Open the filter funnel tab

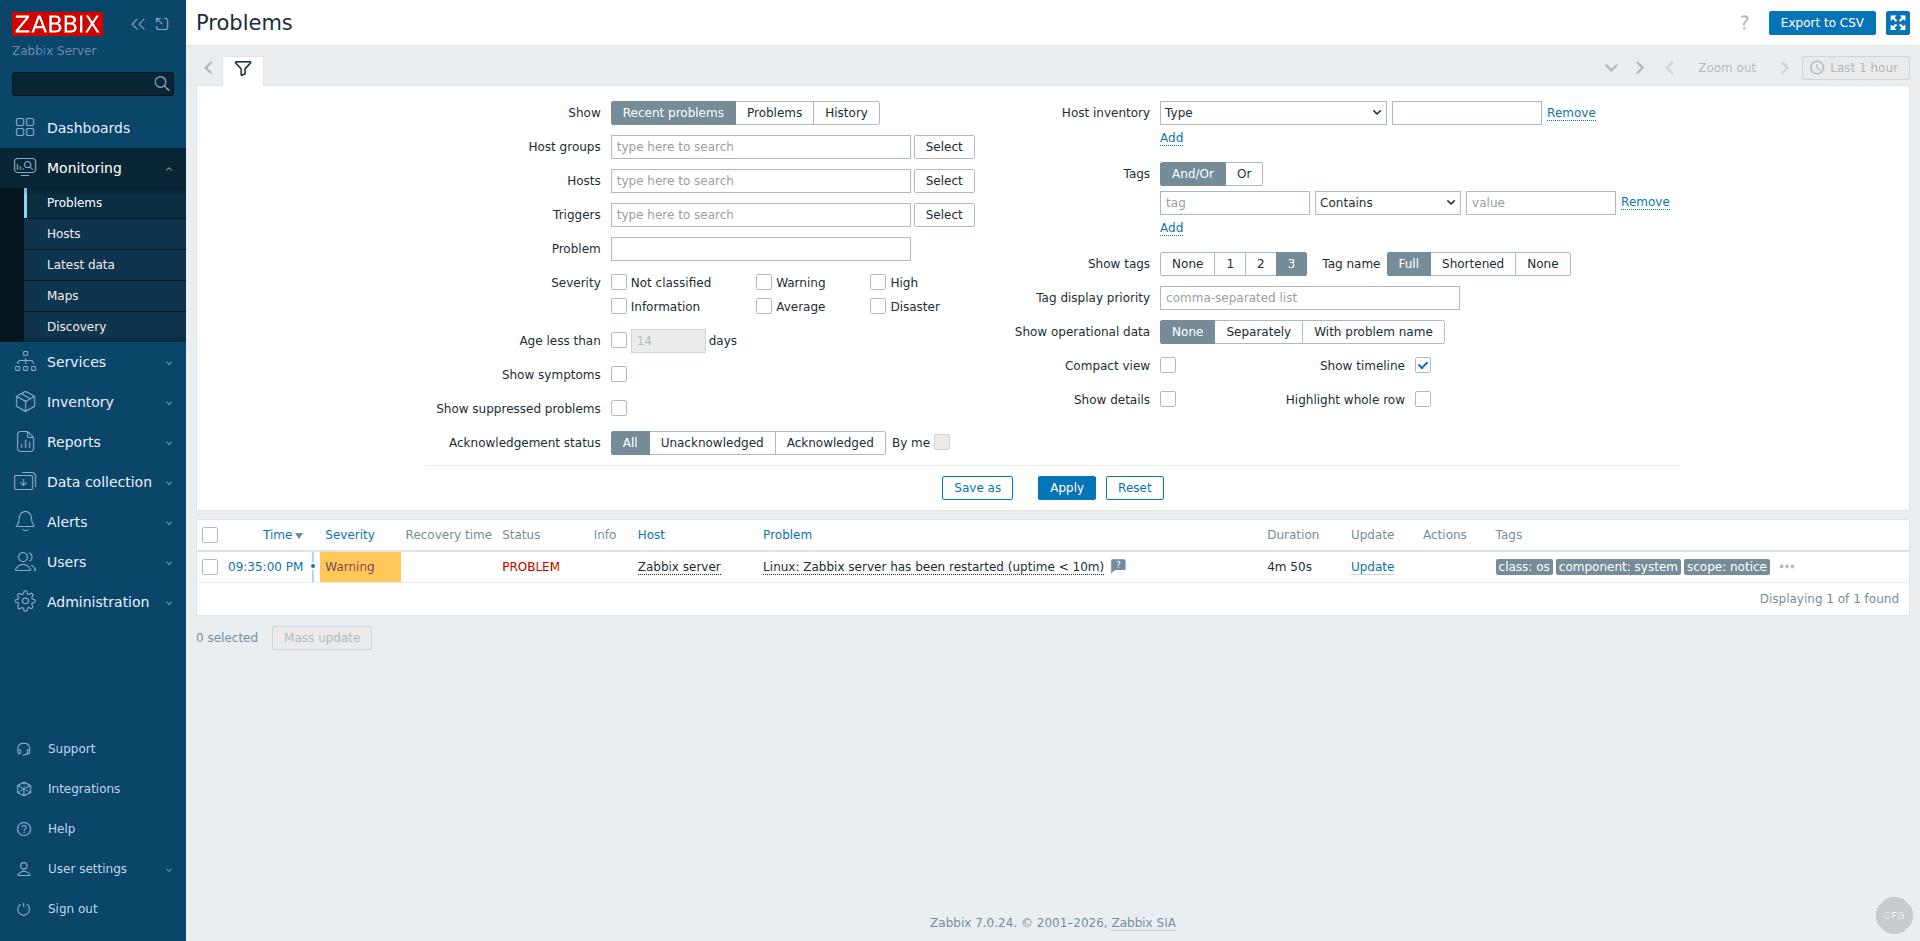pos(242,68)
